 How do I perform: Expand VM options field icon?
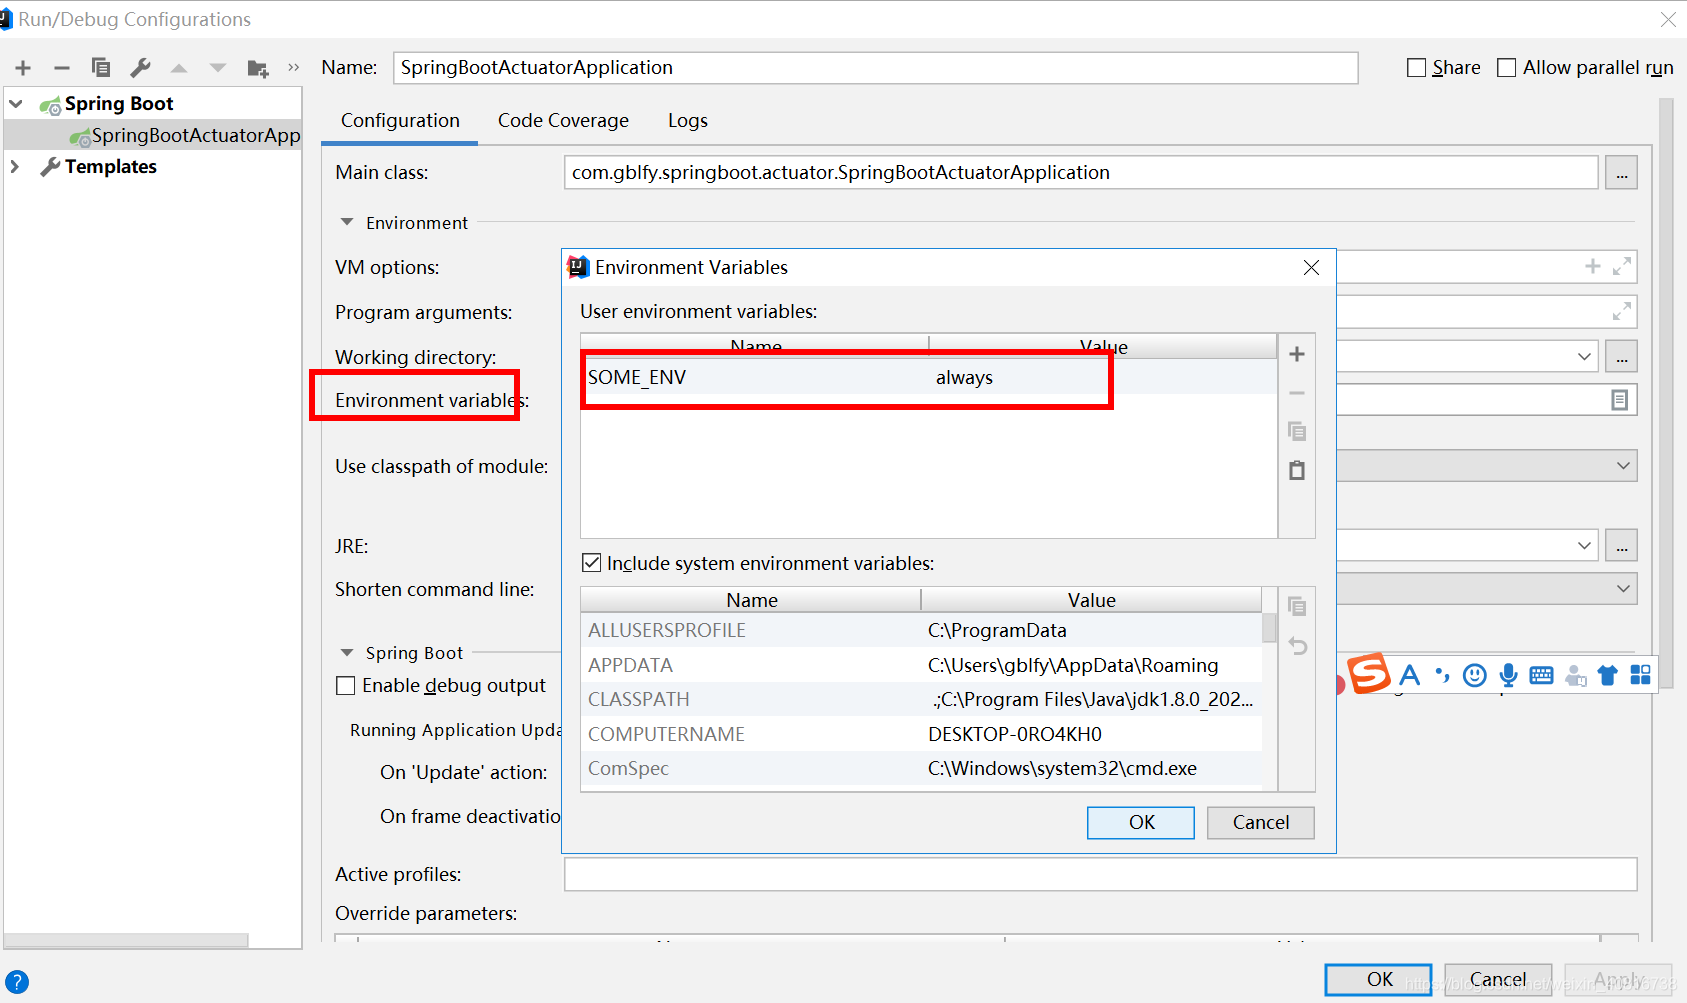(x=1622, y=267)
